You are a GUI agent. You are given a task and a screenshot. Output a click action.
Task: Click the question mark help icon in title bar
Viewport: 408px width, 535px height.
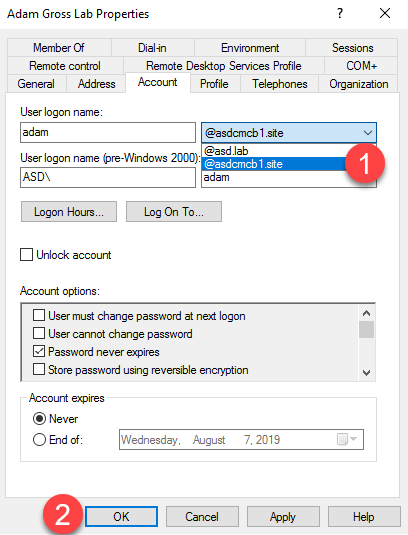click(x=340, y=13)
